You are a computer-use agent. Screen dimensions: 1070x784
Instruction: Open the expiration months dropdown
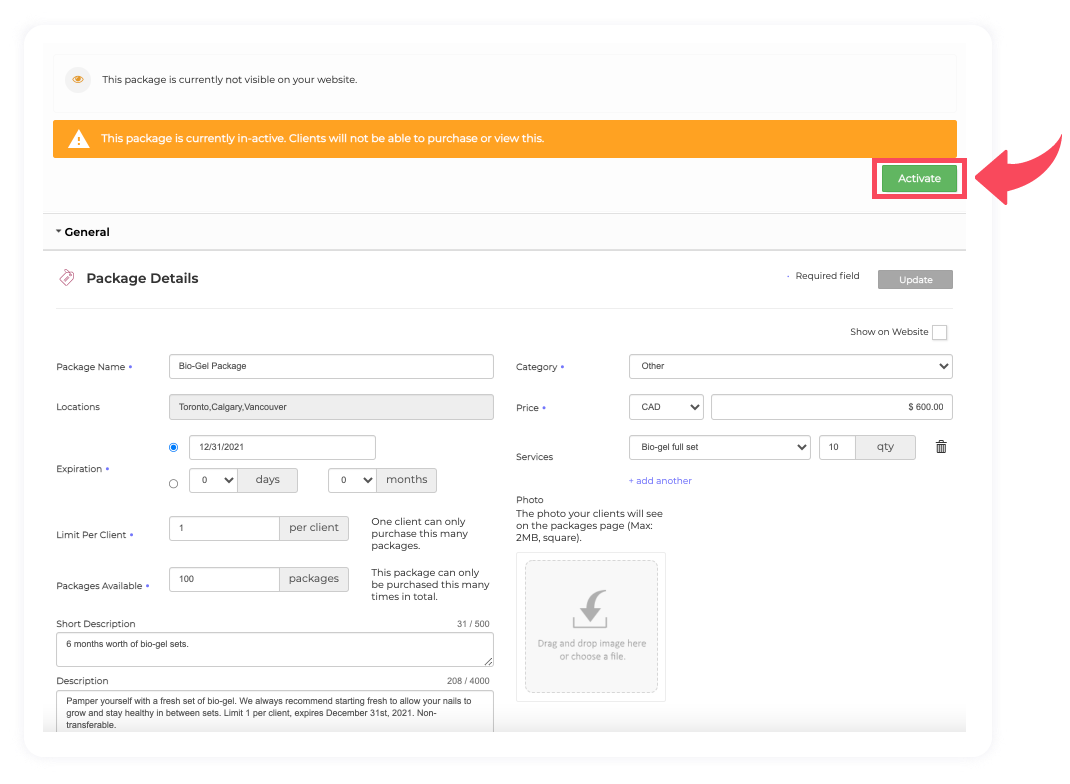click(352, 480)
